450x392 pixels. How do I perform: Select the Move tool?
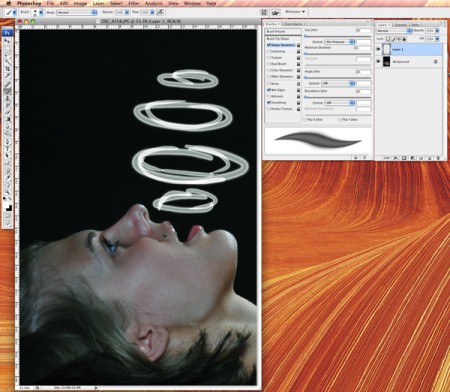tap(6, 41)
